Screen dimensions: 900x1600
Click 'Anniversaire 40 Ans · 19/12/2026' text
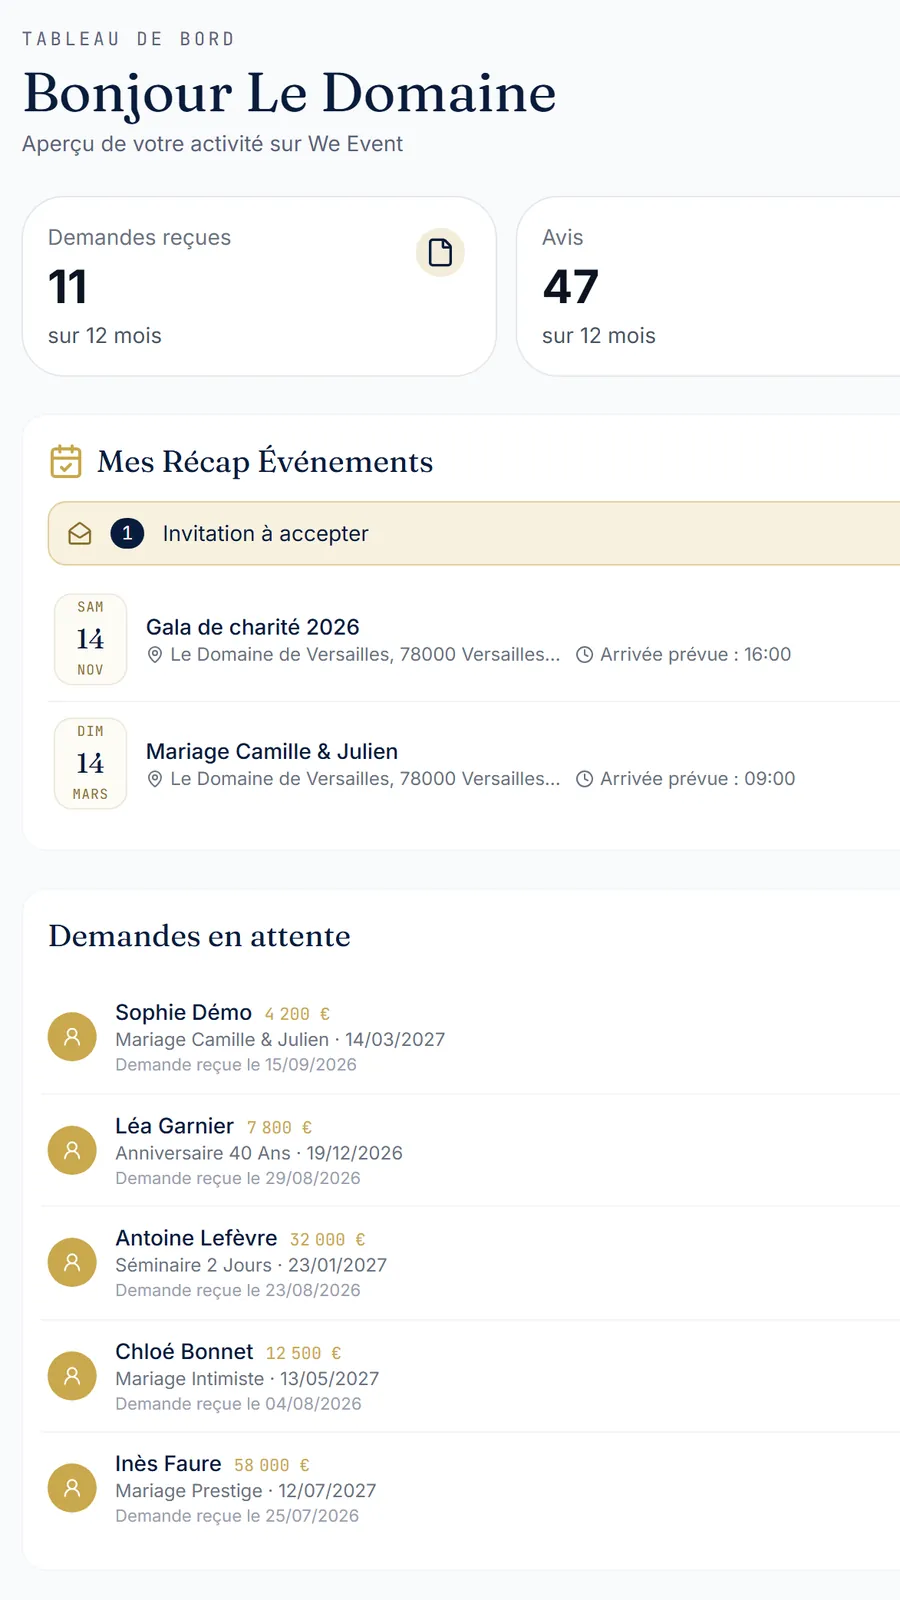pyautogui.click(x=259, y=1153)
